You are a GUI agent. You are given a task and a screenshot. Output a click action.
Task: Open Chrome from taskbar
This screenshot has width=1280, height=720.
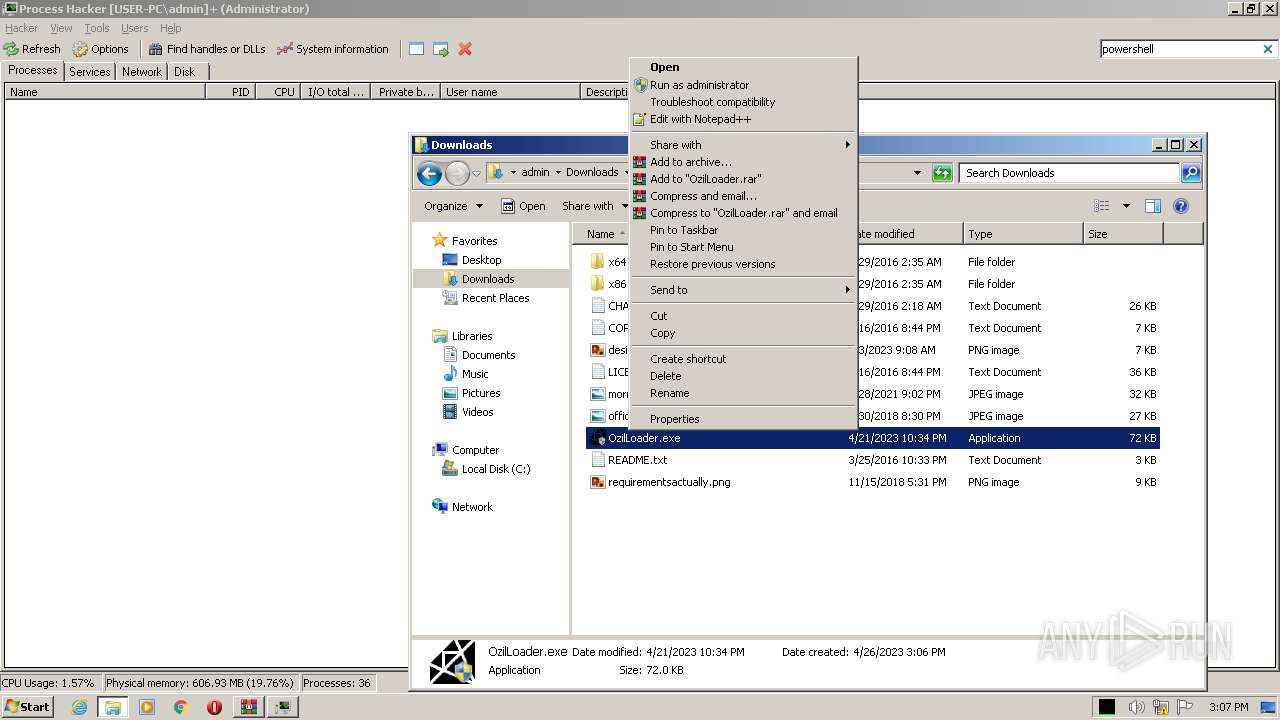[181, 707]
